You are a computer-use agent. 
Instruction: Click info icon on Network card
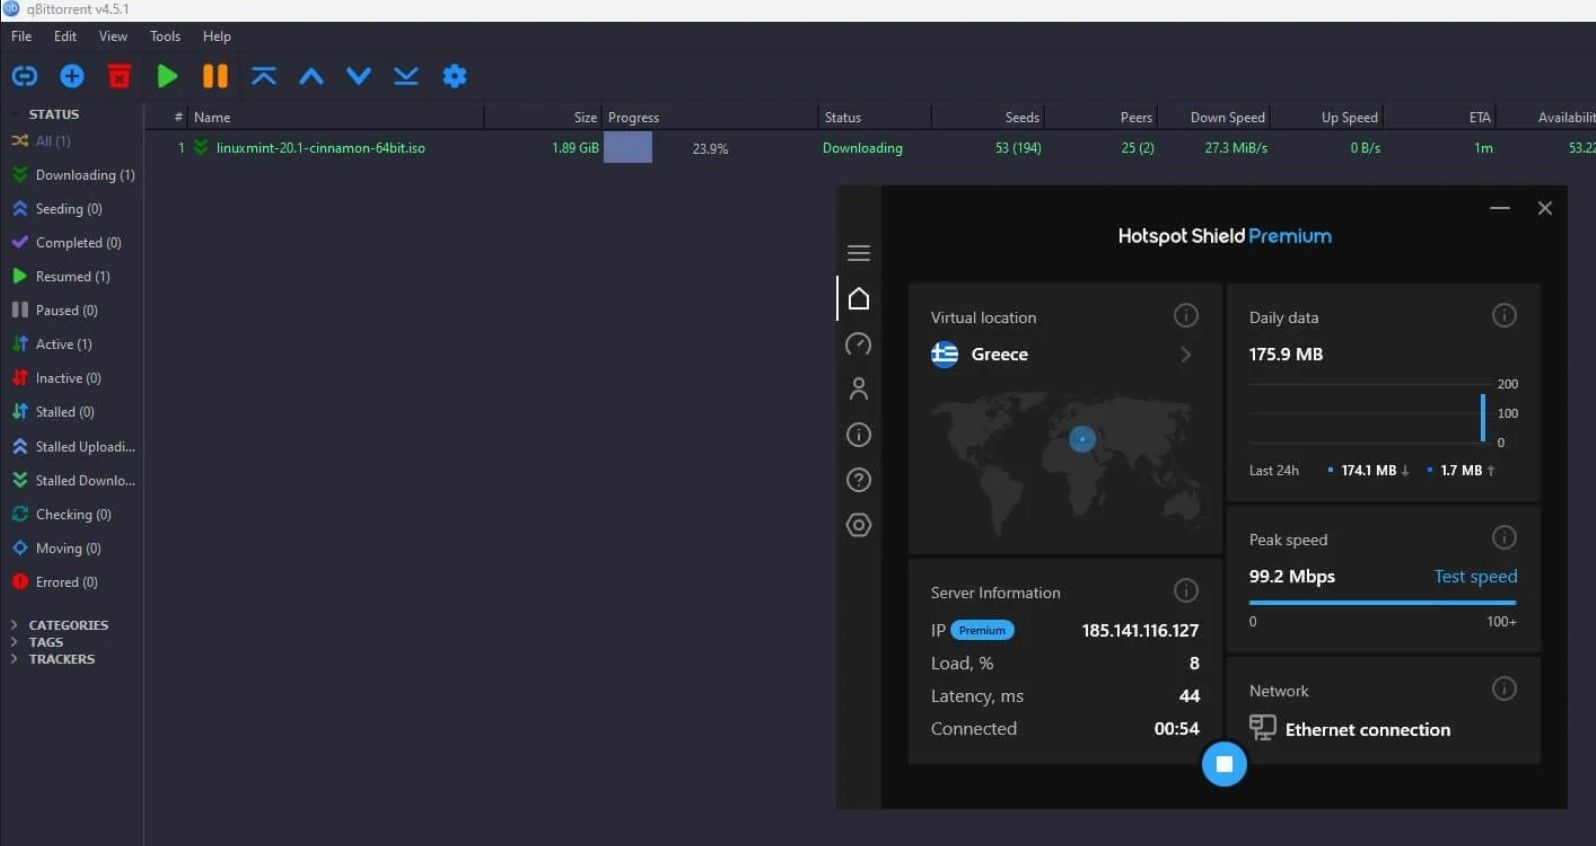point(1504,689)
